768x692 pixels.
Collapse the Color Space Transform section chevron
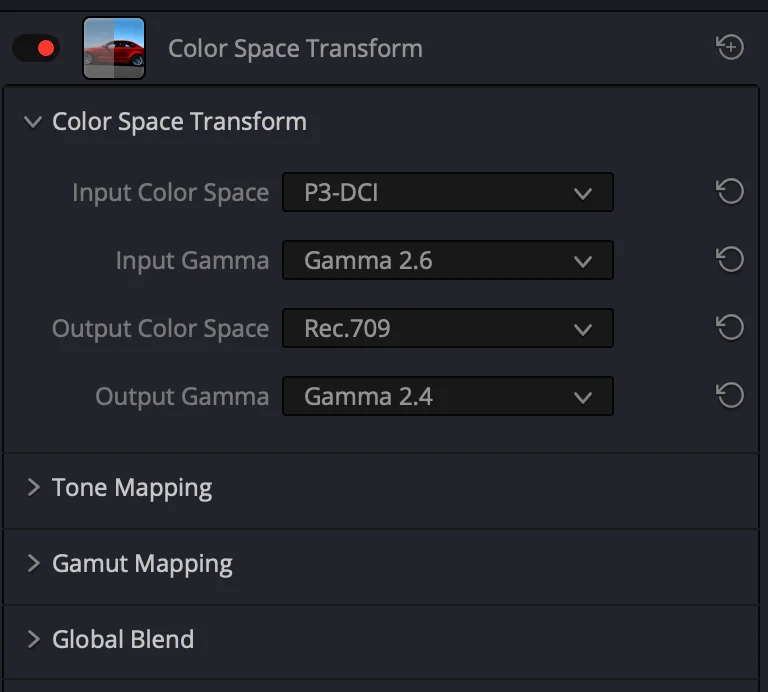33,121
